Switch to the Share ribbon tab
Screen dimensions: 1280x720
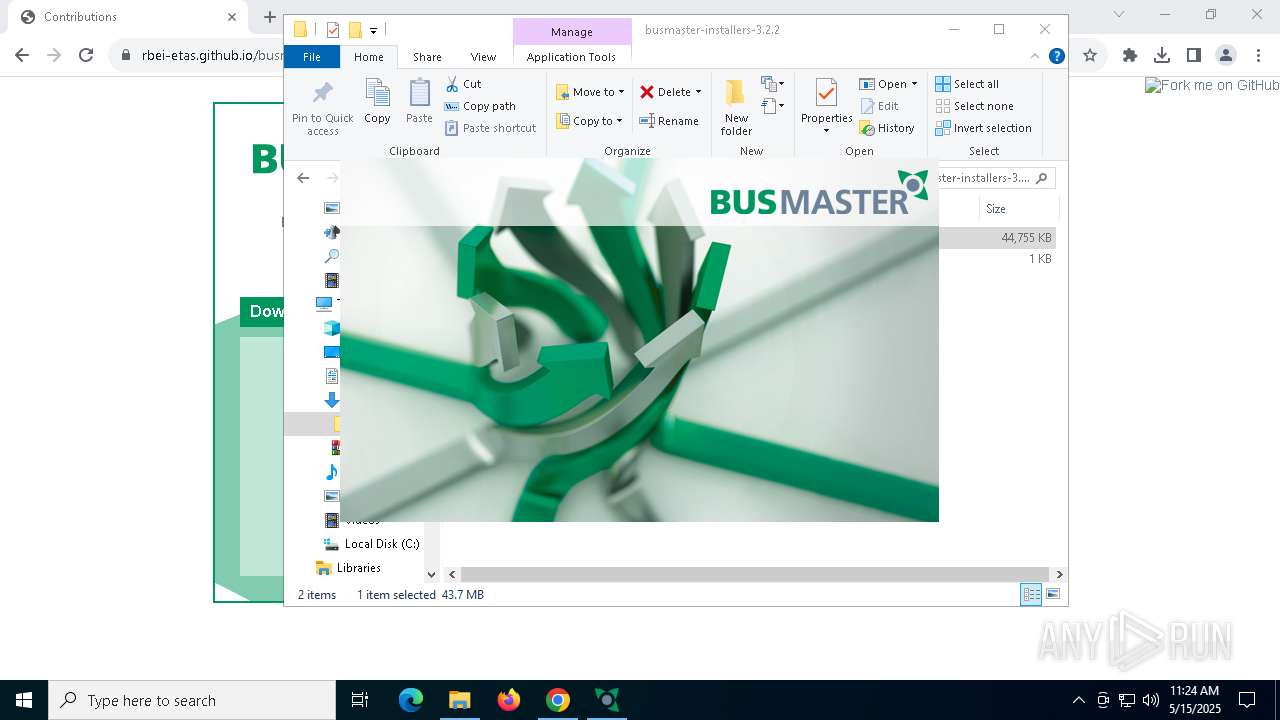pyautogui.click(x=427, y=57)
